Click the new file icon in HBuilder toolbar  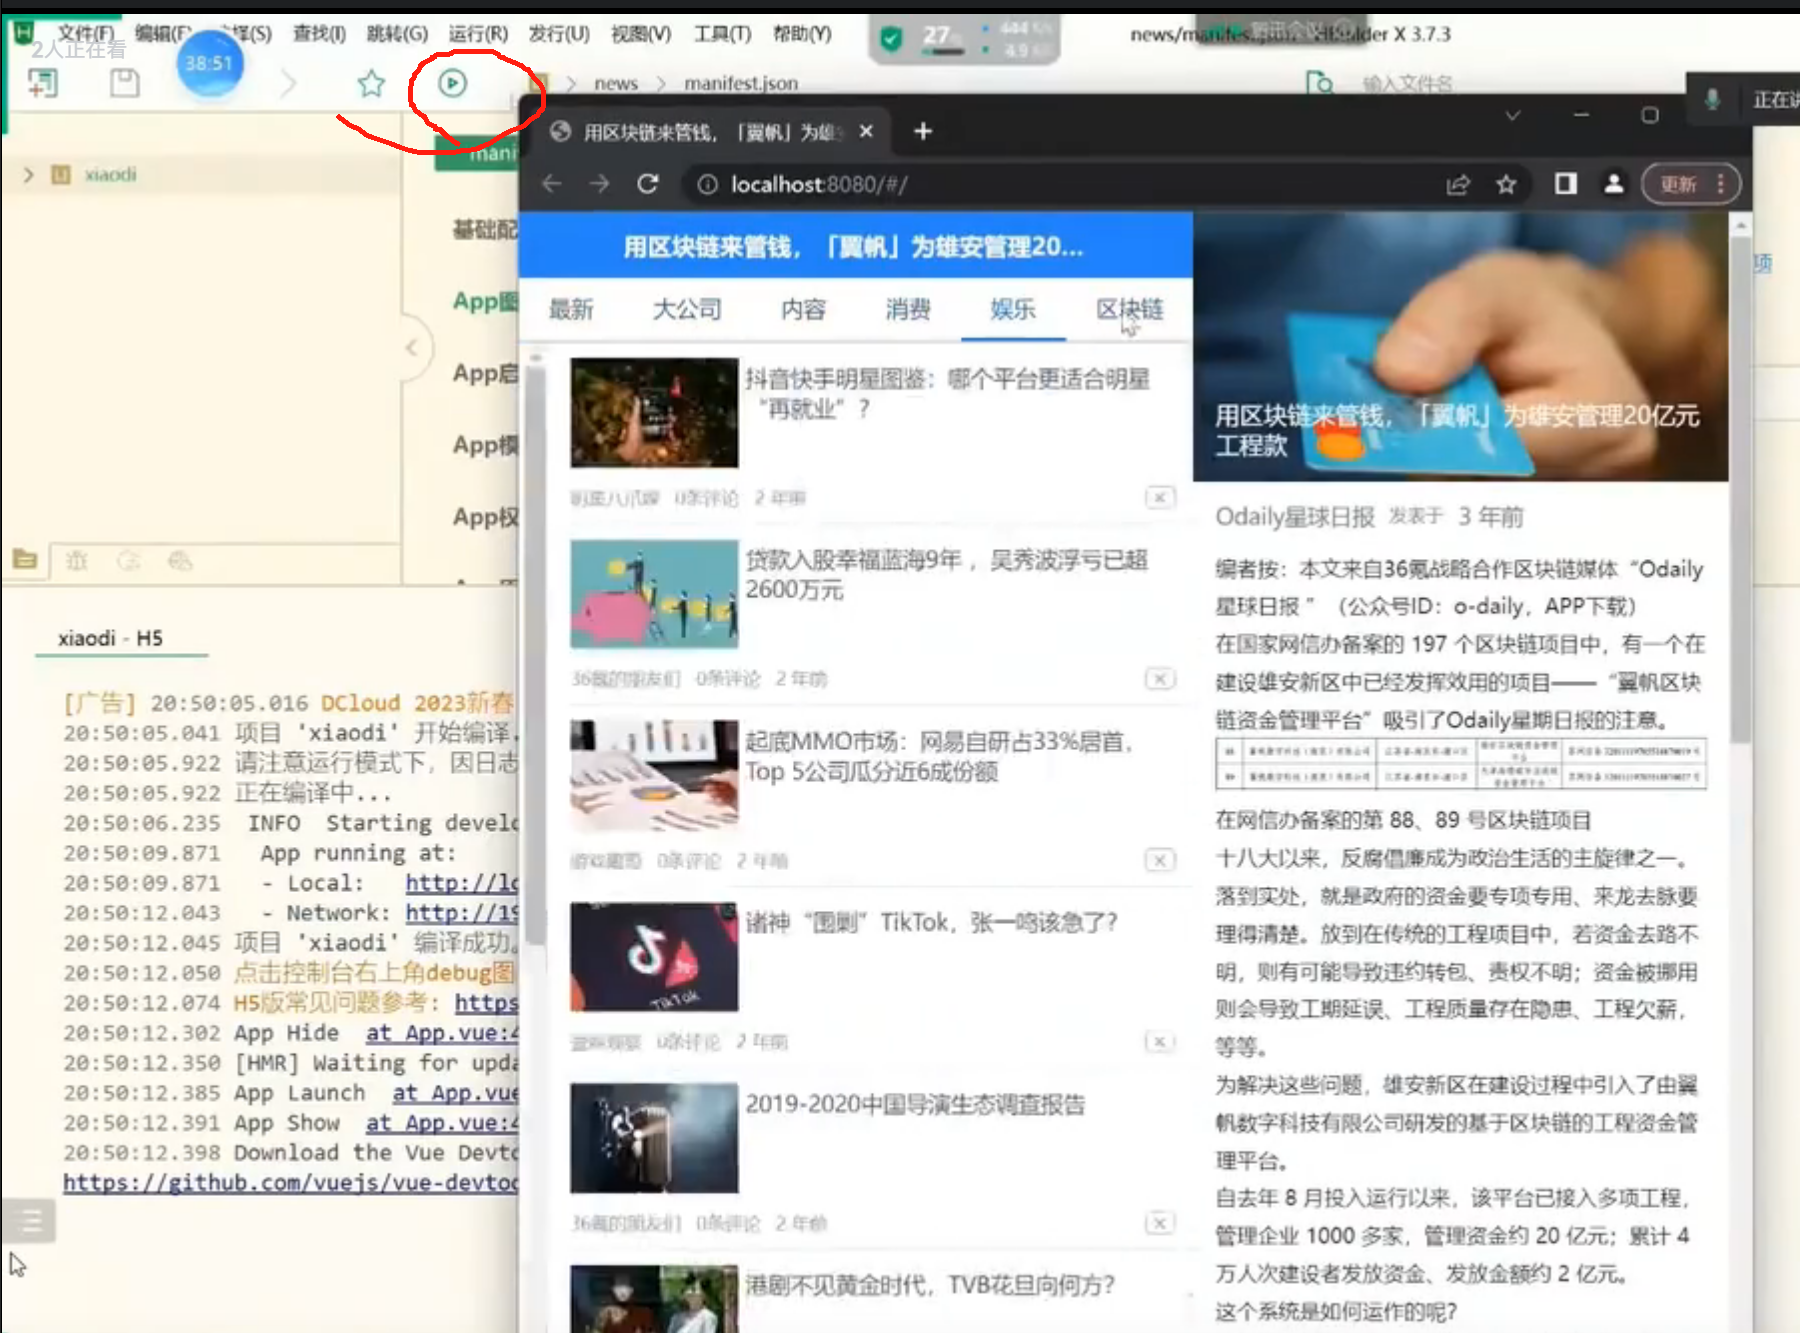42,84
